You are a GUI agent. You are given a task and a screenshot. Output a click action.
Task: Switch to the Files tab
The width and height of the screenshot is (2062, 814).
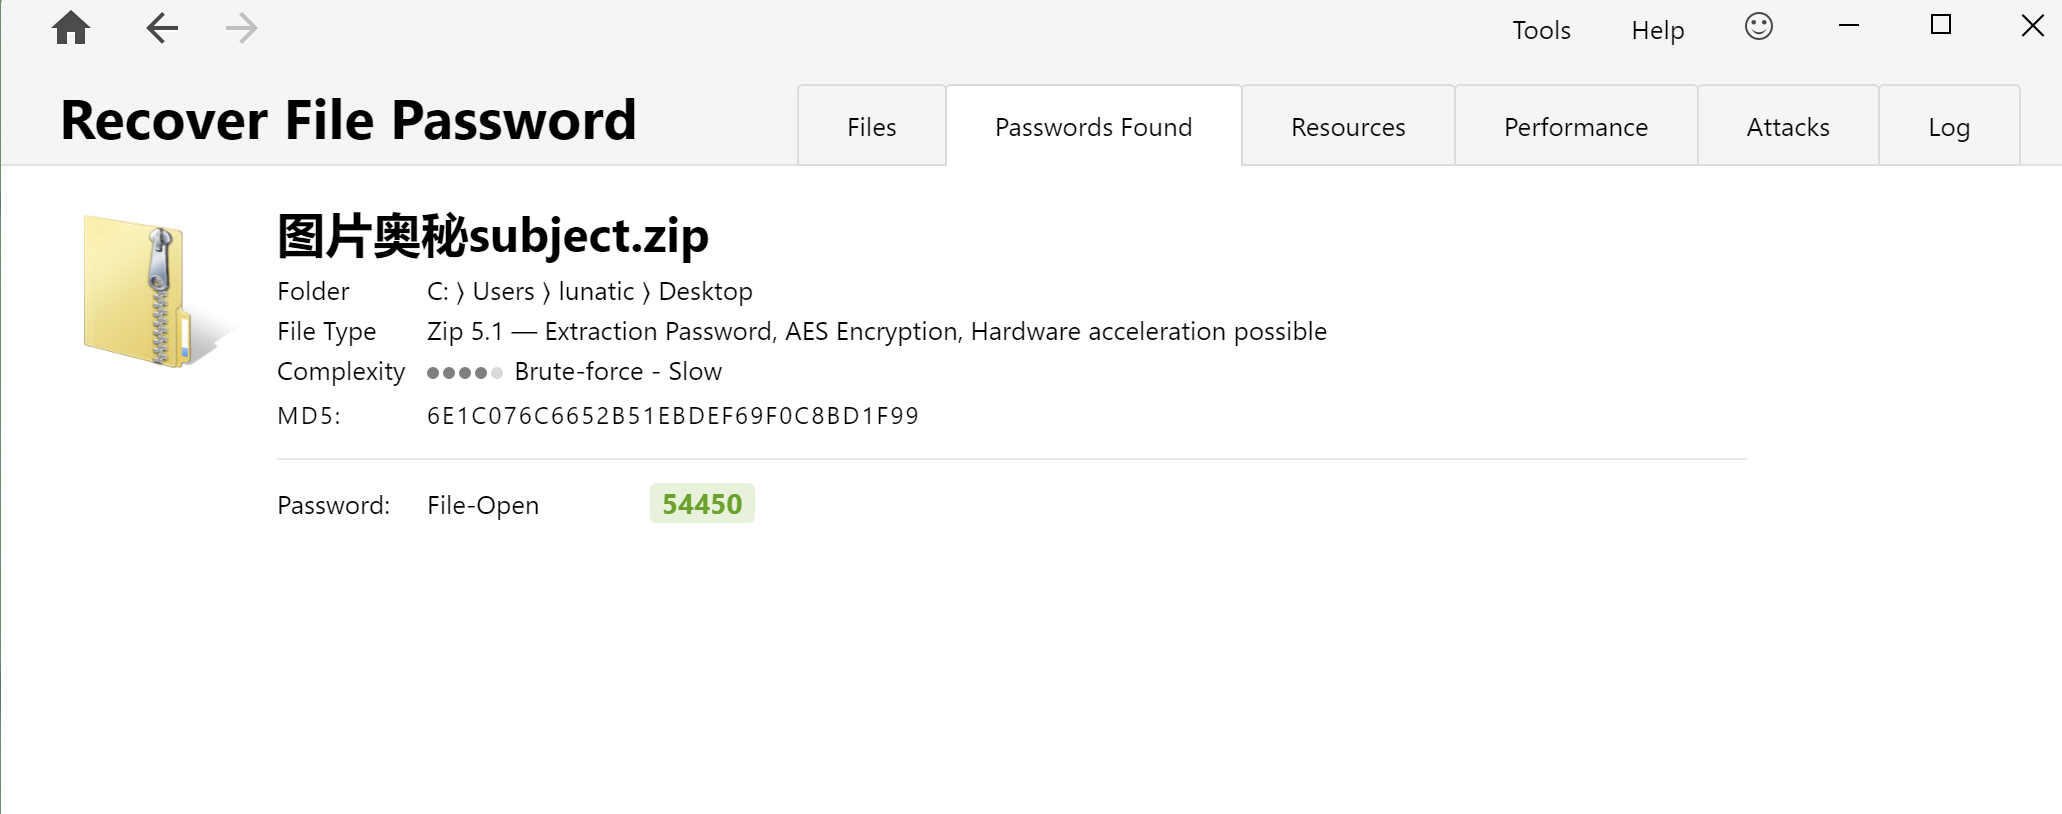(x=872, y=126)
